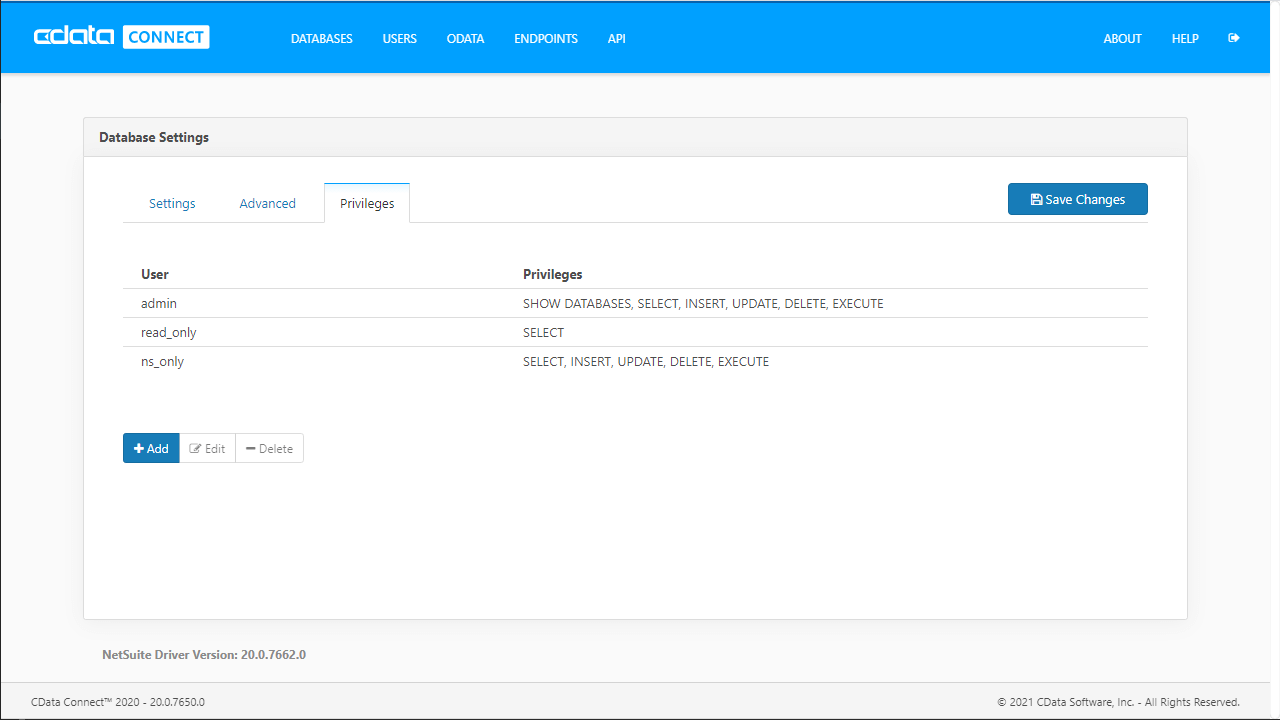Select the read_only user row
Viewport: 1280px width, 720px height.
168,332
